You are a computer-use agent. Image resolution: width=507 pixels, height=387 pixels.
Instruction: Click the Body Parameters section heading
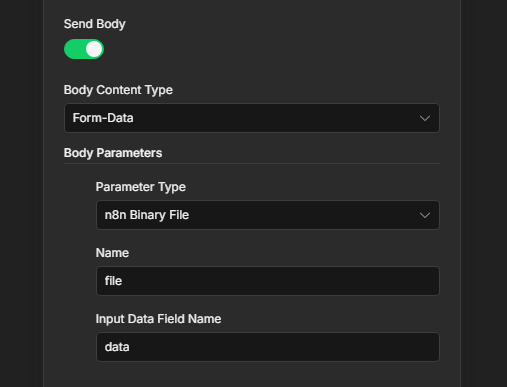point(113,153)
